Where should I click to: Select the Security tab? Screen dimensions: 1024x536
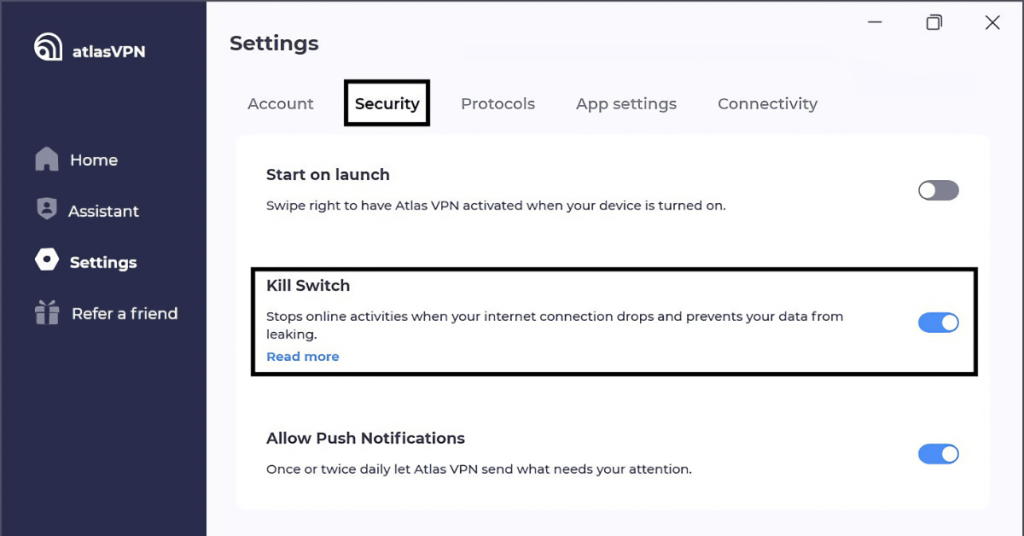pyautogui.click(x=387, y=104)
